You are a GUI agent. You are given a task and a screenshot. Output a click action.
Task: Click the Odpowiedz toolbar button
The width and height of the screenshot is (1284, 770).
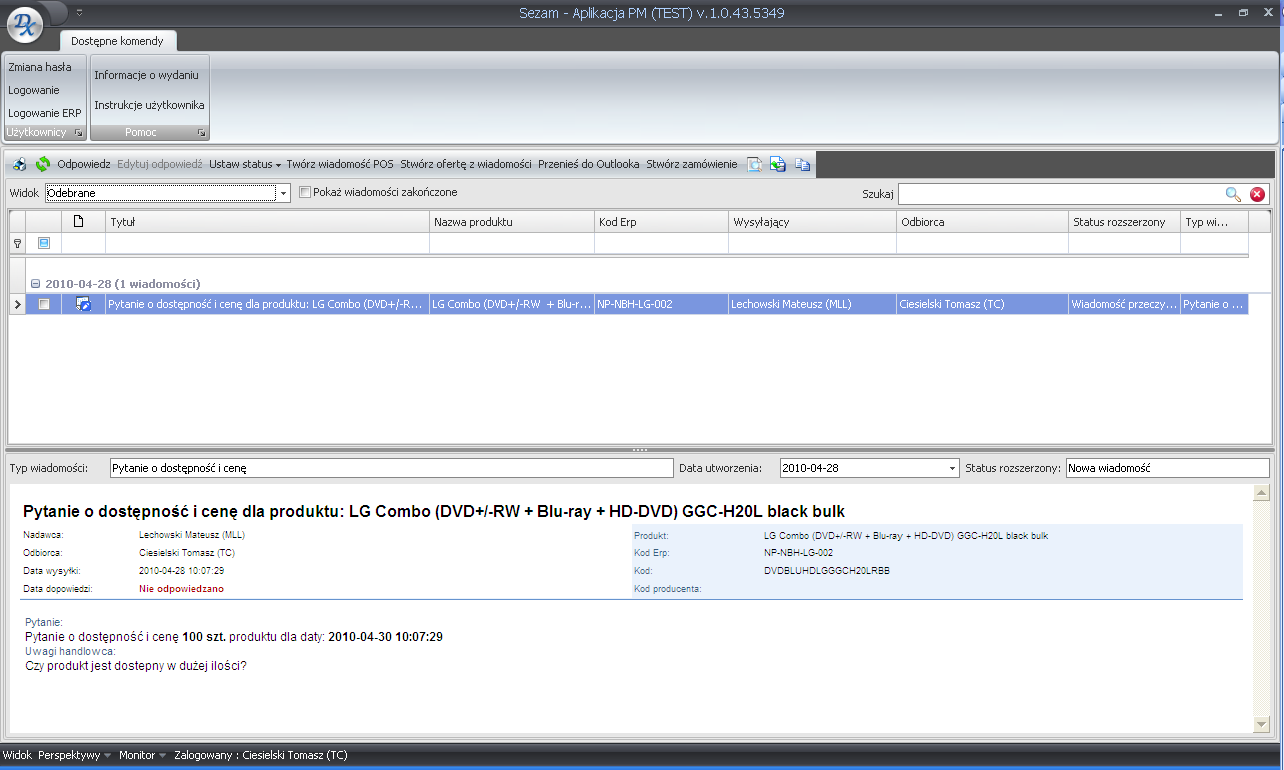click(x=84, y=164)
